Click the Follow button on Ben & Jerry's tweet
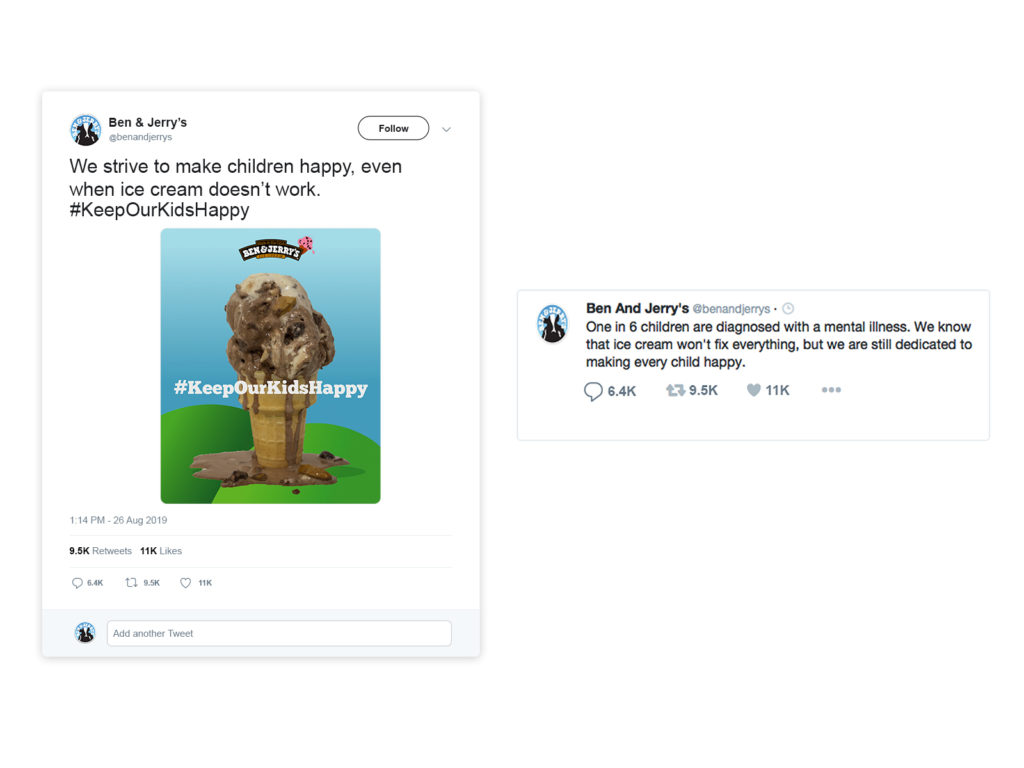The image size is (1024, 768). click(393, 128)
